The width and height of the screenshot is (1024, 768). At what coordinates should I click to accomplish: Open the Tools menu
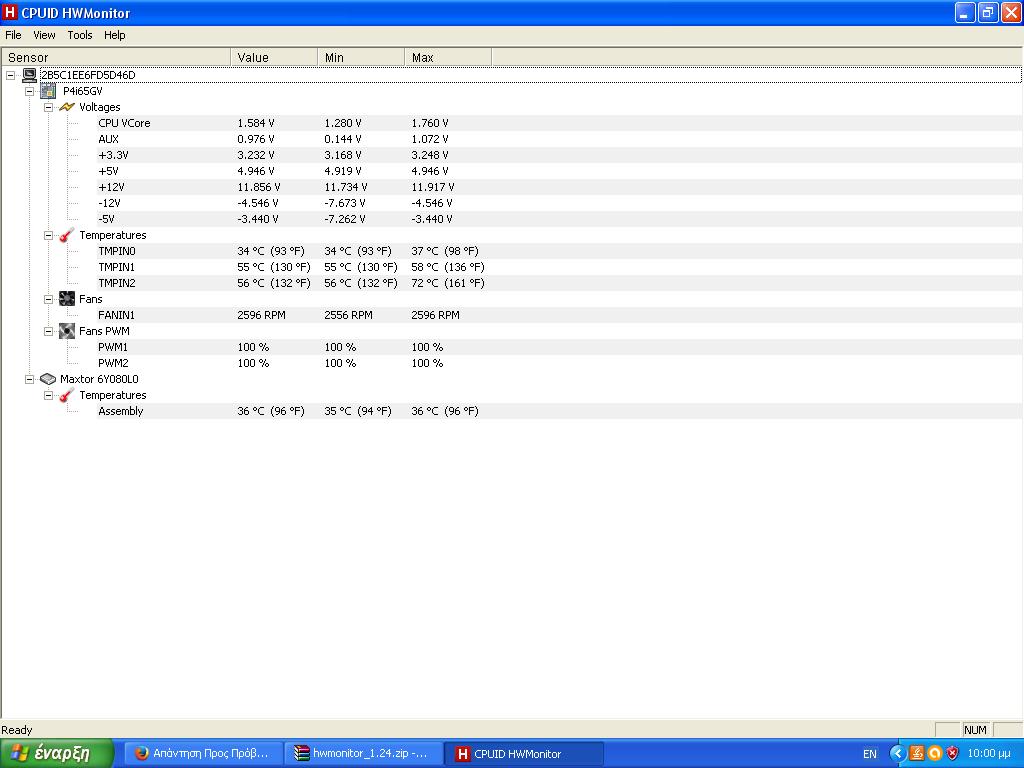(x=80, y=35)
